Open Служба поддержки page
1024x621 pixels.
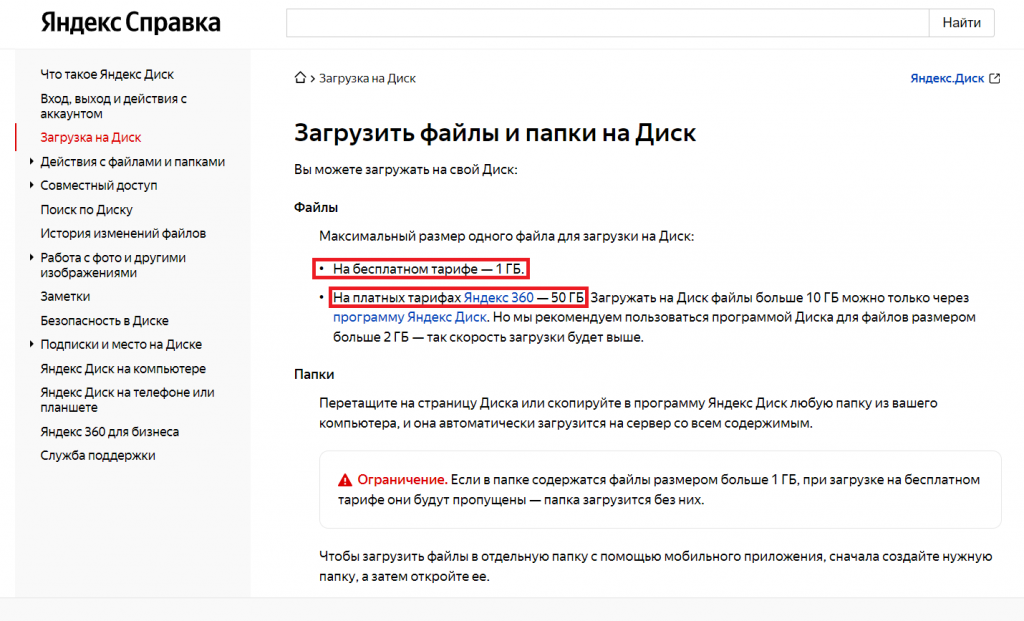[98, 455]
